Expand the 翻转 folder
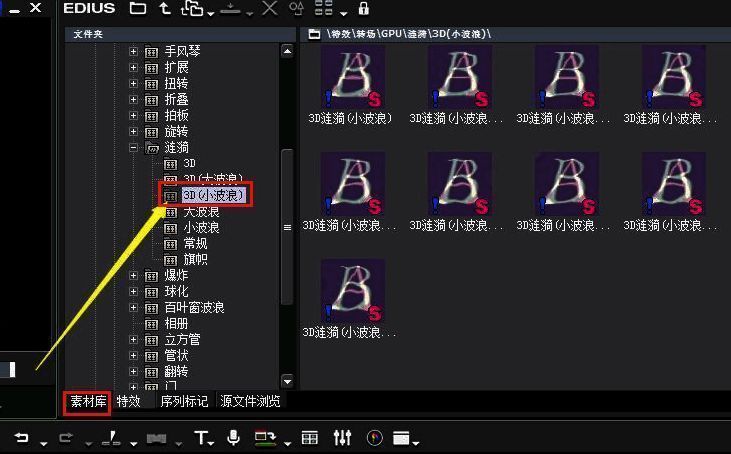 point(133,371)
